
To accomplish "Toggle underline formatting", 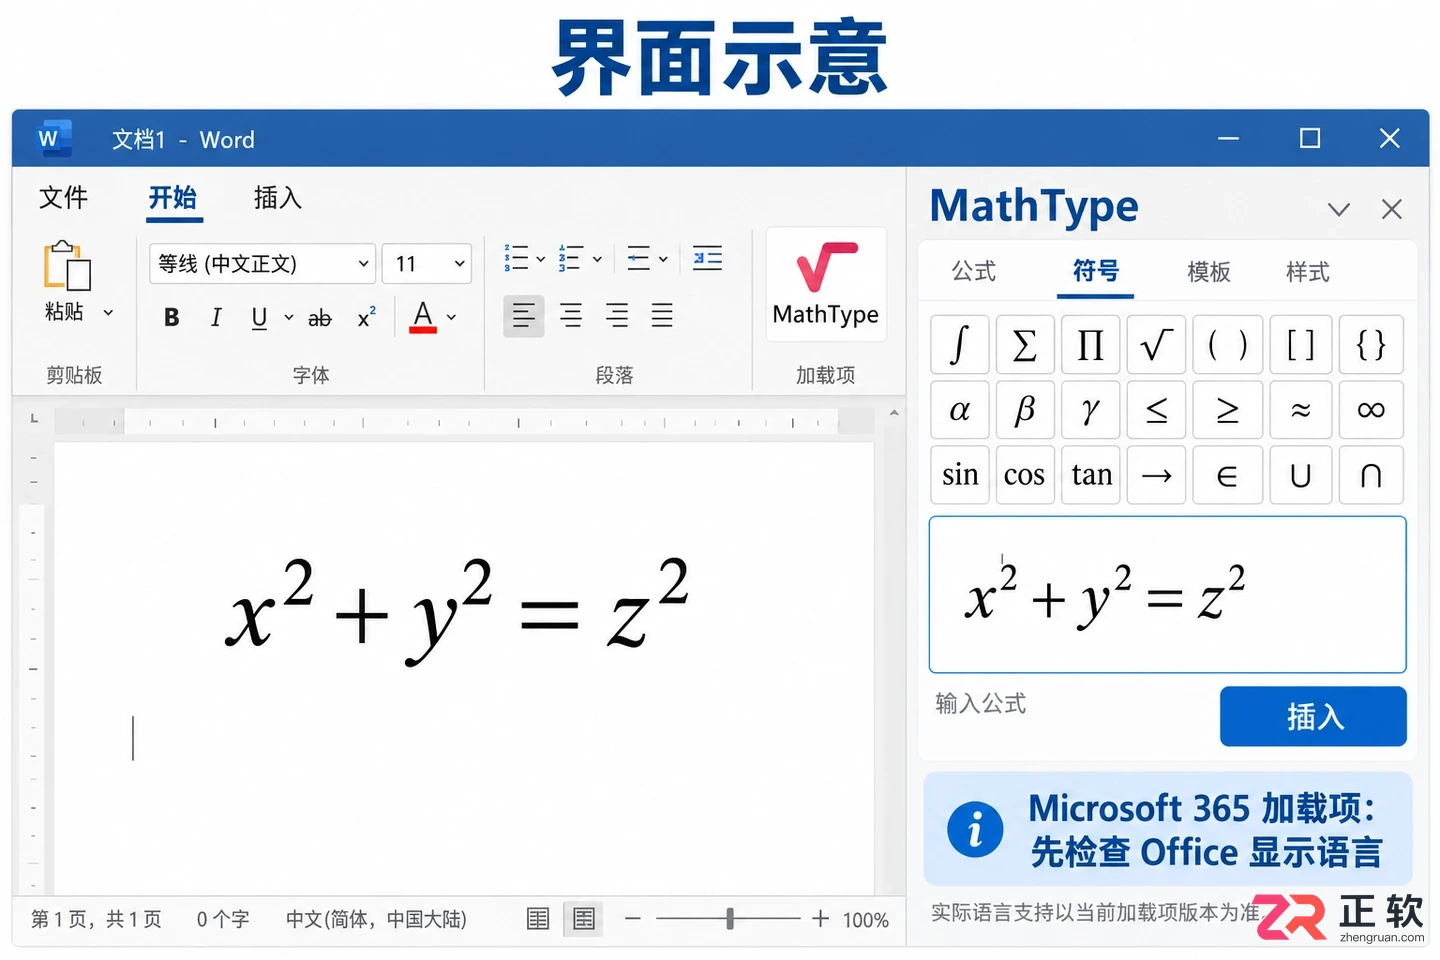I will pos(259,318).
